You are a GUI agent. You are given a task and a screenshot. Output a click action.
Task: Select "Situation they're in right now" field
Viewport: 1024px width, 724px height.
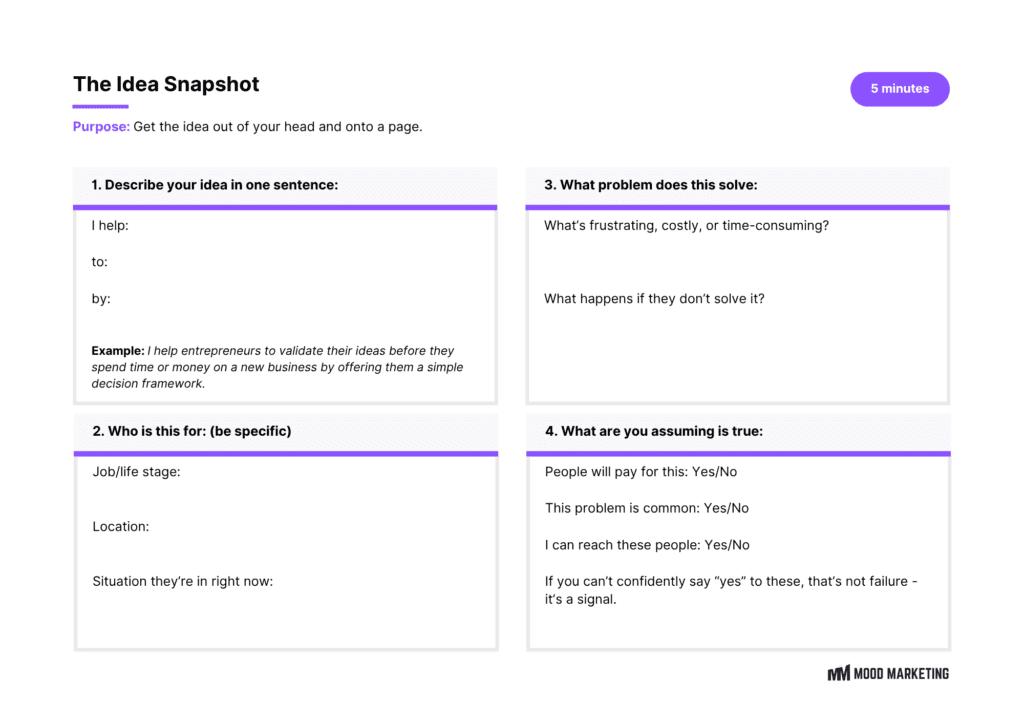point(182,581)
